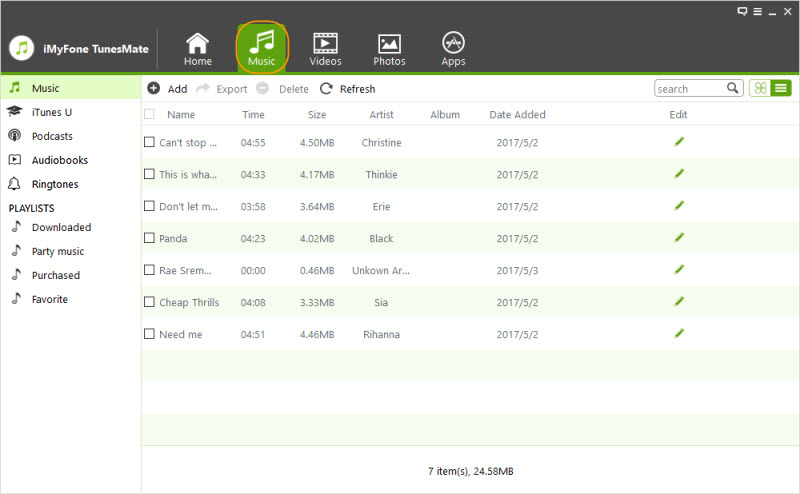Open the Downloaded playlist
Image resolution: width=800 pixels, height=494 pixels.
point(71,227)
